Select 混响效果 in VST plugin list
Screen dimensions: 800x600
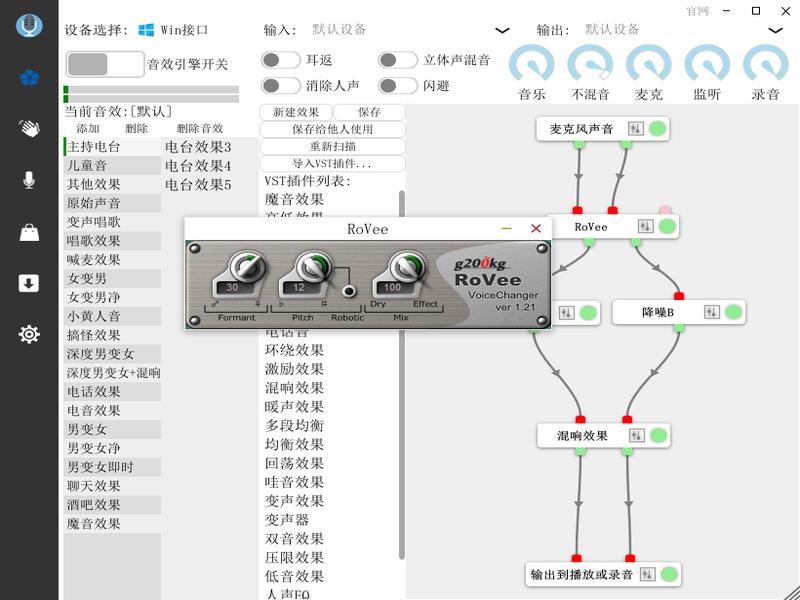[x=294, y=388]
